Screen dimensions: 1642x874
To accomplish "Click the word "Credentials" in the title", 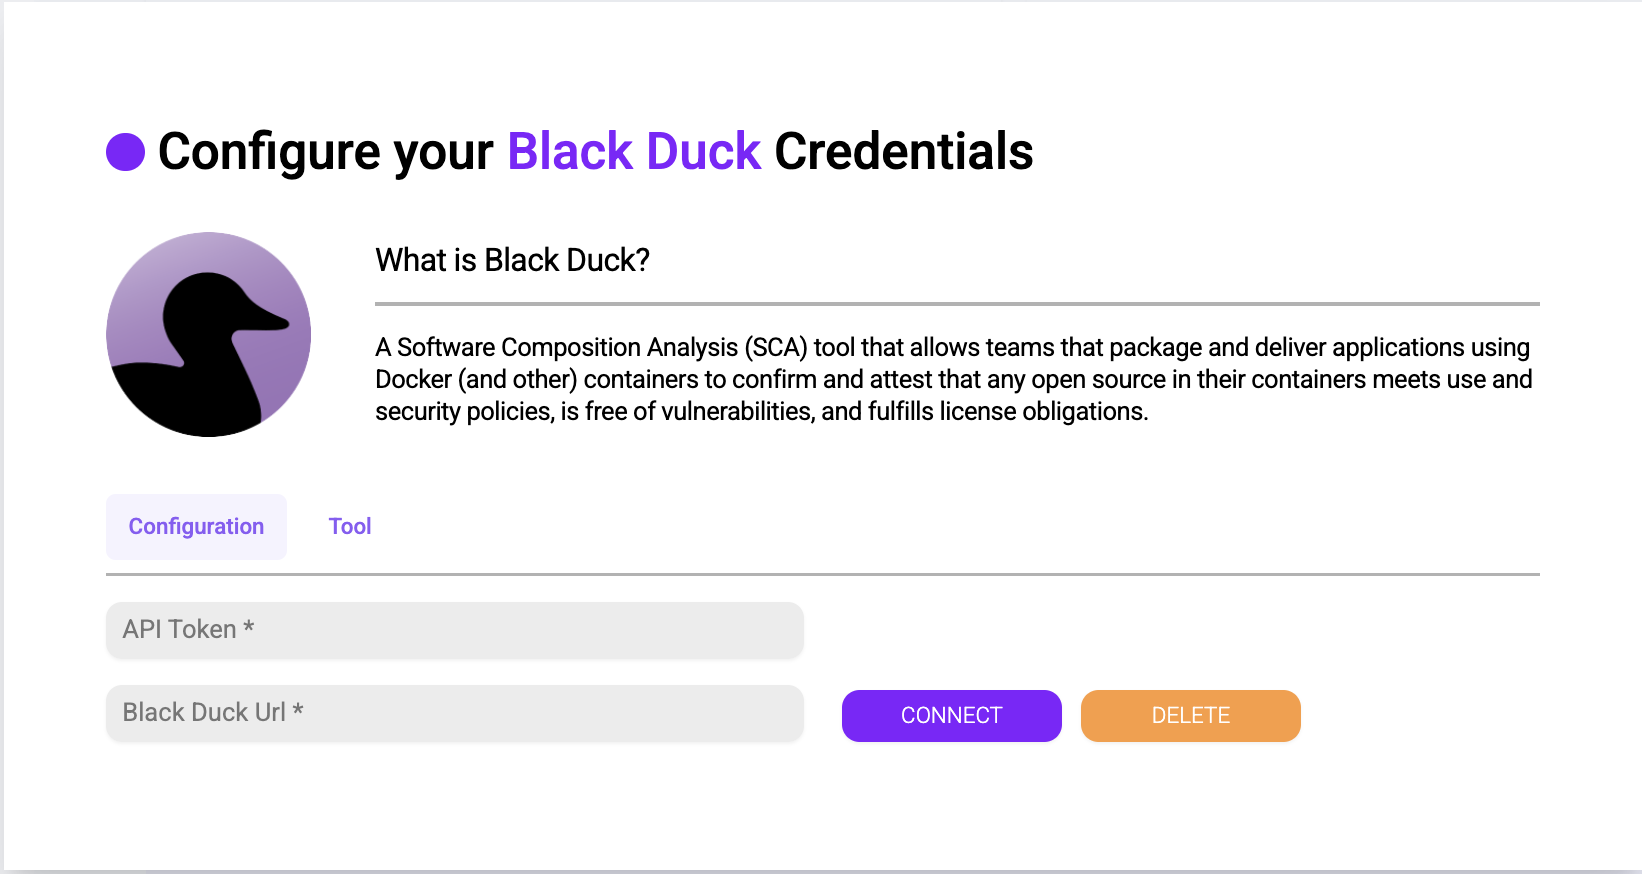I will 903,152.
